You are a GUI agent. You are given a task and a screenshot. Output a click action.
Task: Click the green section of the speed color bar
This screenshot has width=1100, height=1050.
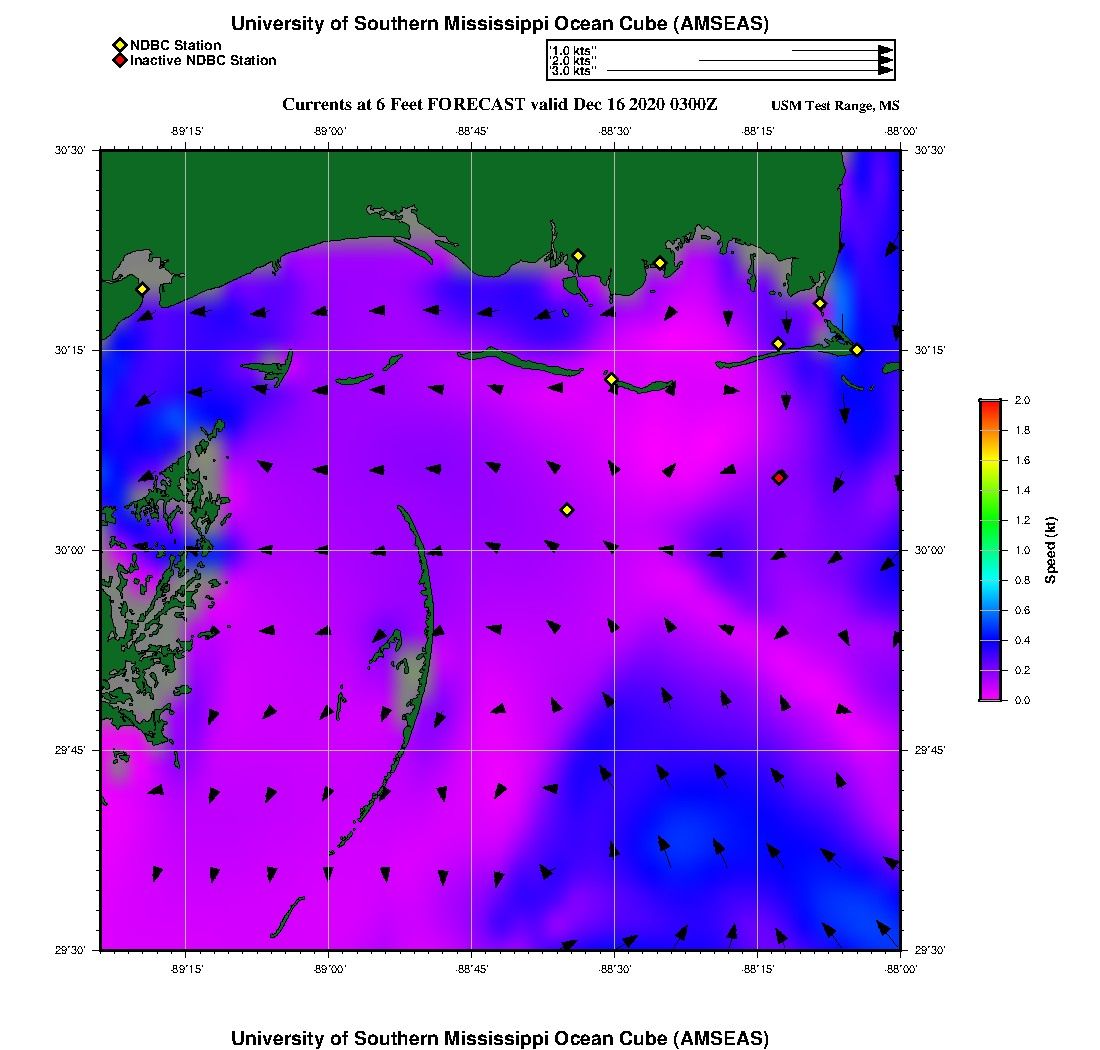(x=990, y=520)
